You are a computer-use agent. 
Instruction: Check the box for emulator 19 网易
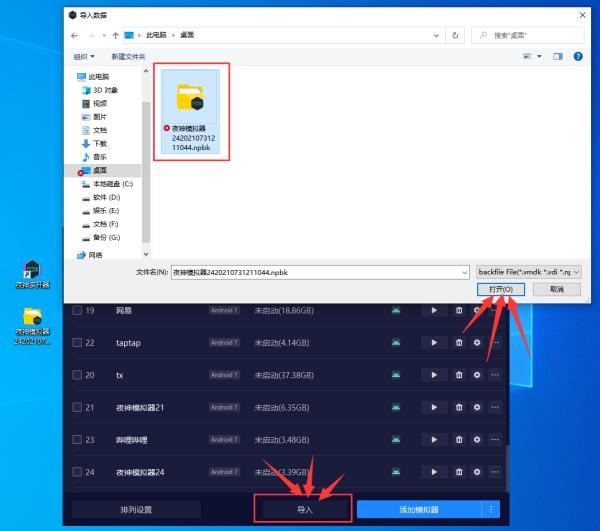coord(77,310)
